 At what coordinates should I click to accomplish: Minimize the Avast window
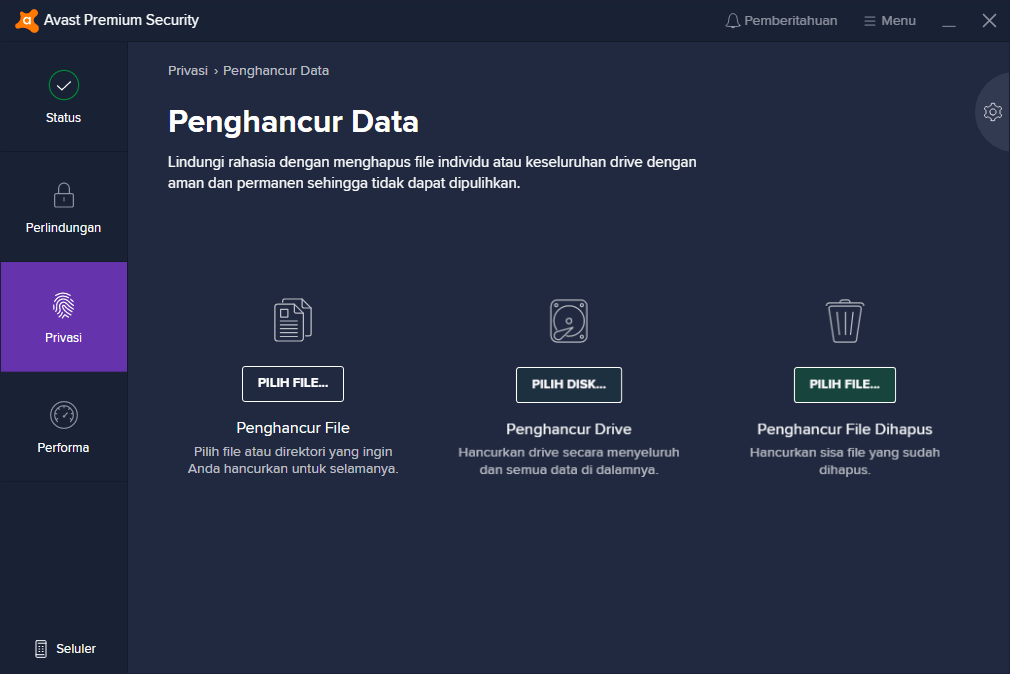(948, 21)
